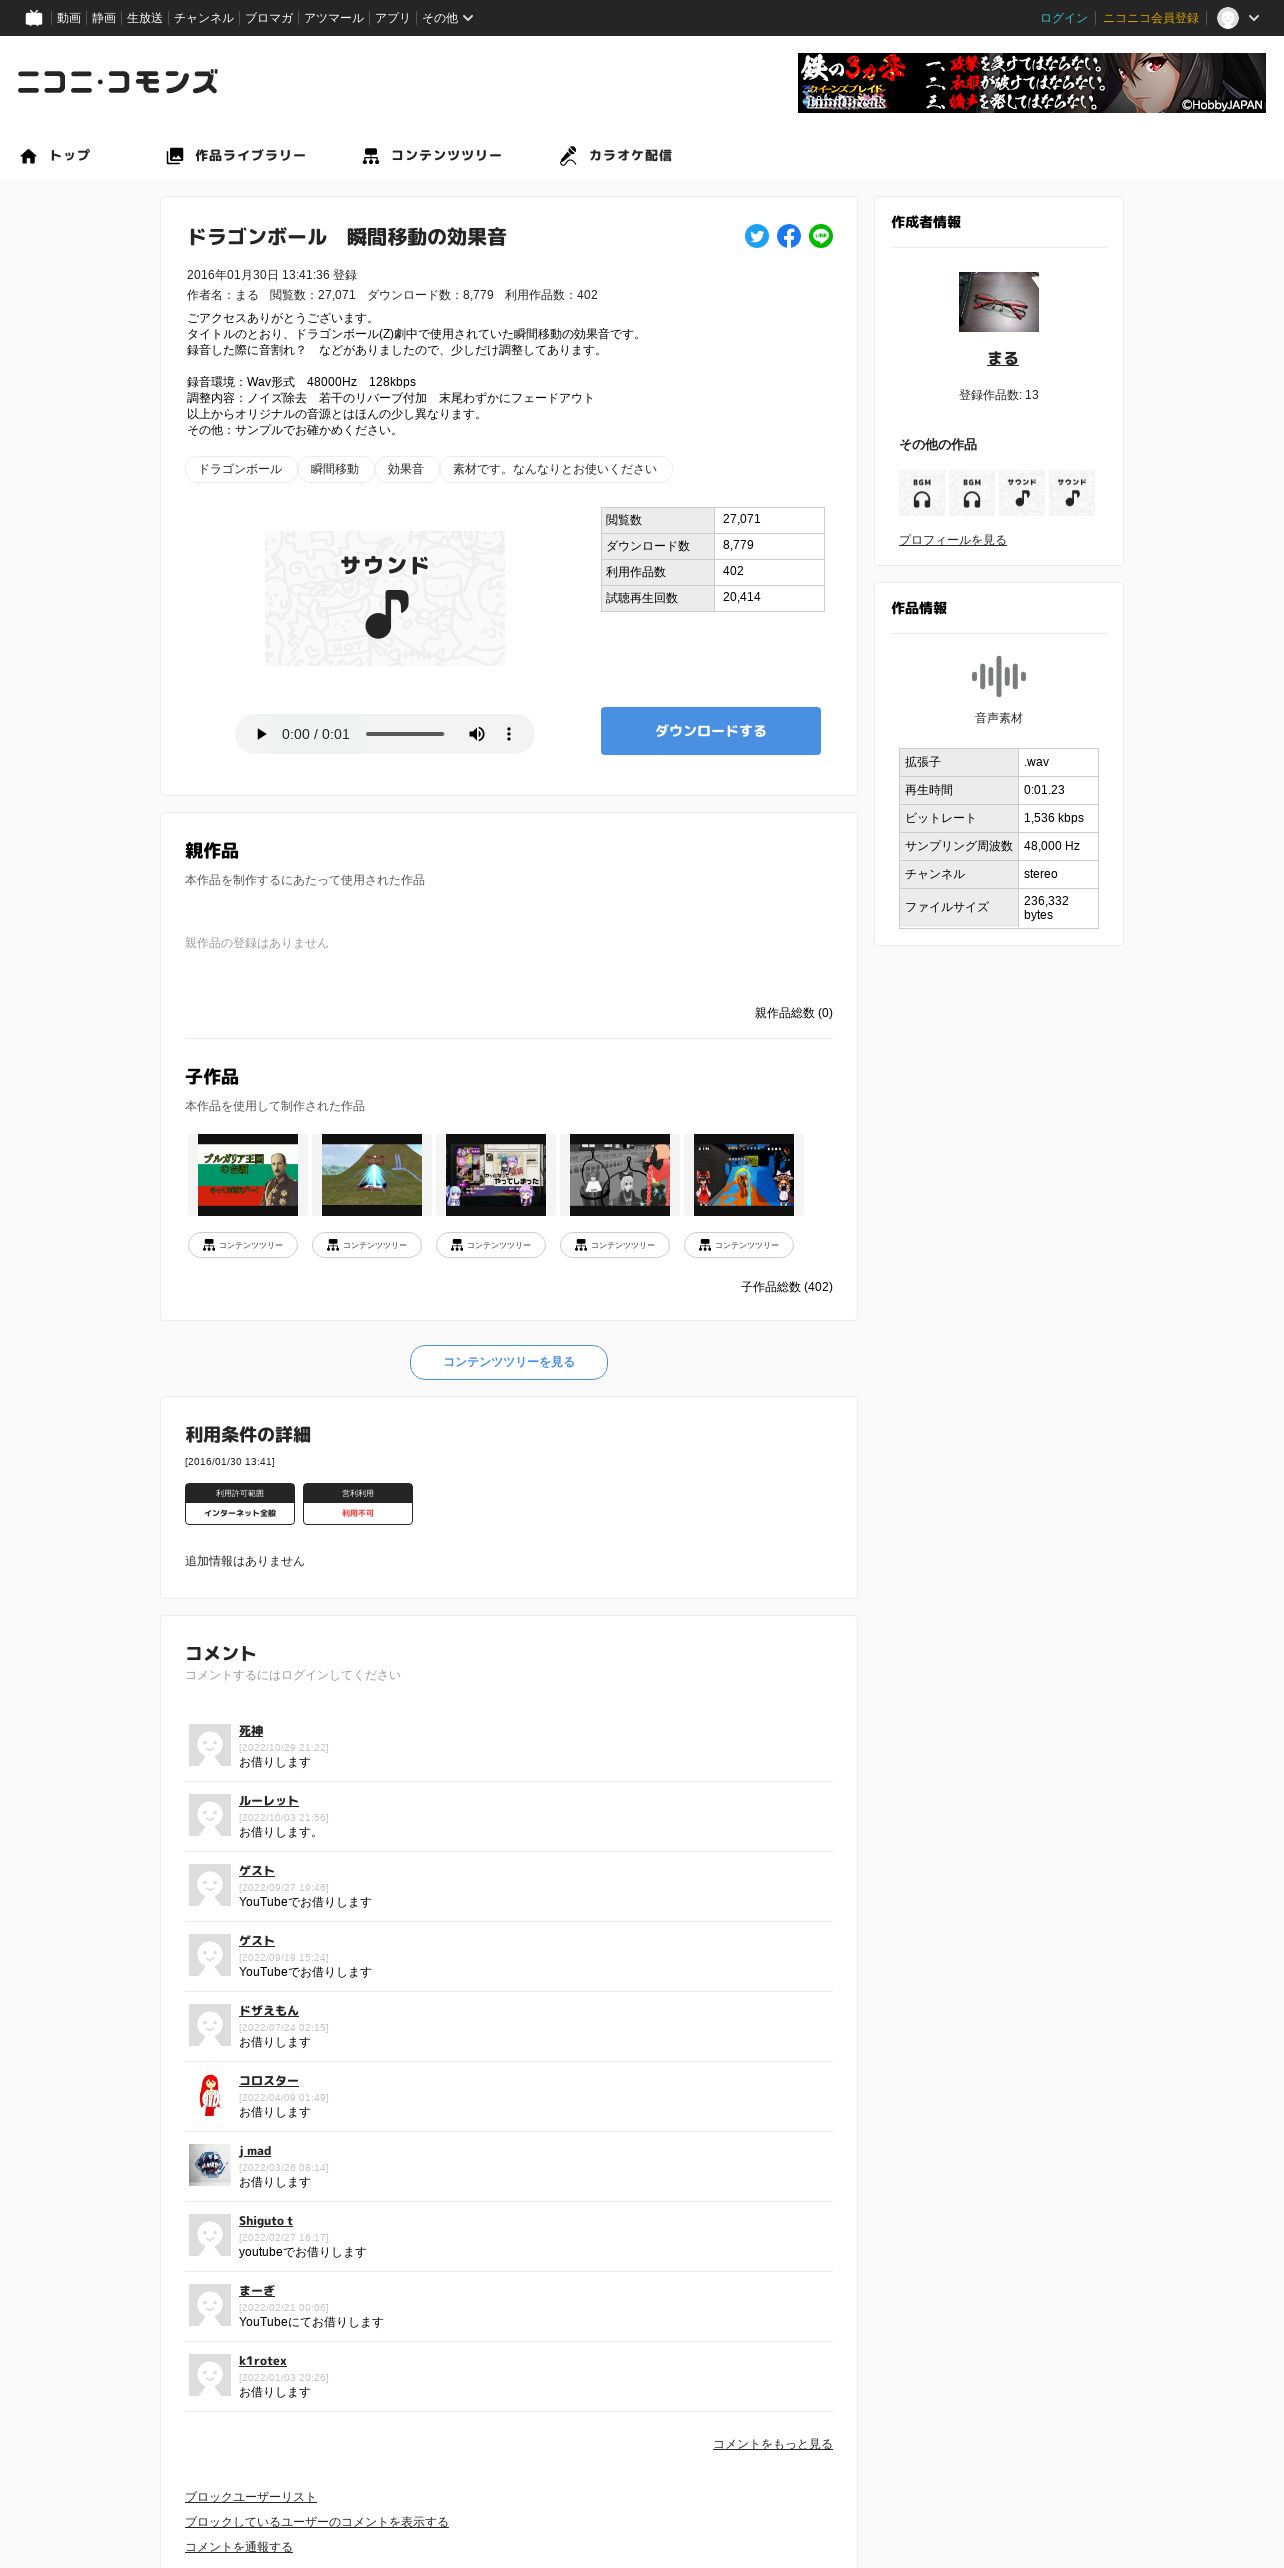Click コメントを通報する link
This screenshot has height=2568, width=1284.
239,2547
